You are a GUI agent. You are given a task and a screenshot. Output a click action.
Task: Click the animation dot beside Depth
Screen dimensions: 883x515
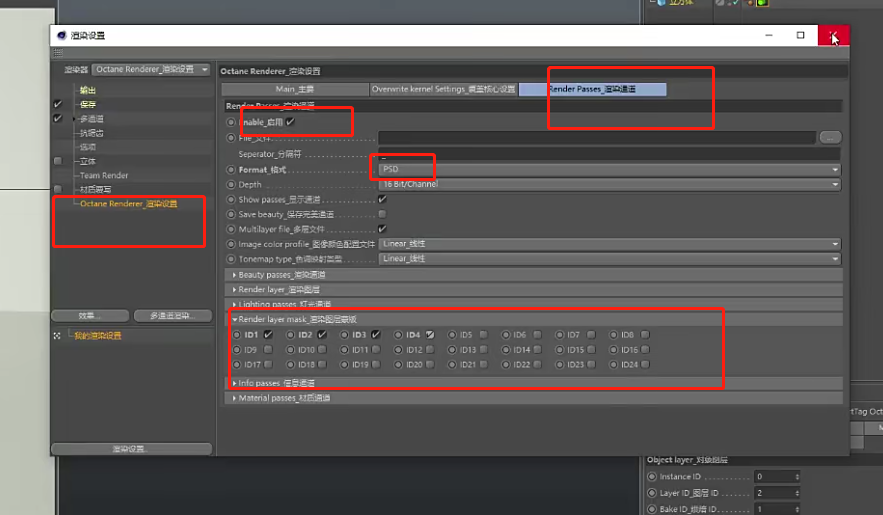(x=231, y=184)
